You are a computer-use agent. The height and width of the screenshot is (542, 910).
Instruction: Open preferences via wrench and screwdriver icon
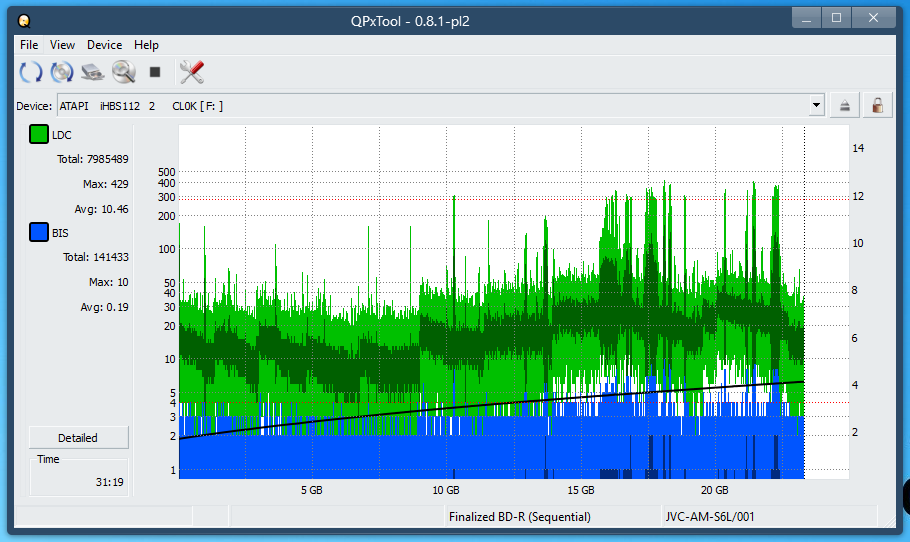(x=191, y=72)
